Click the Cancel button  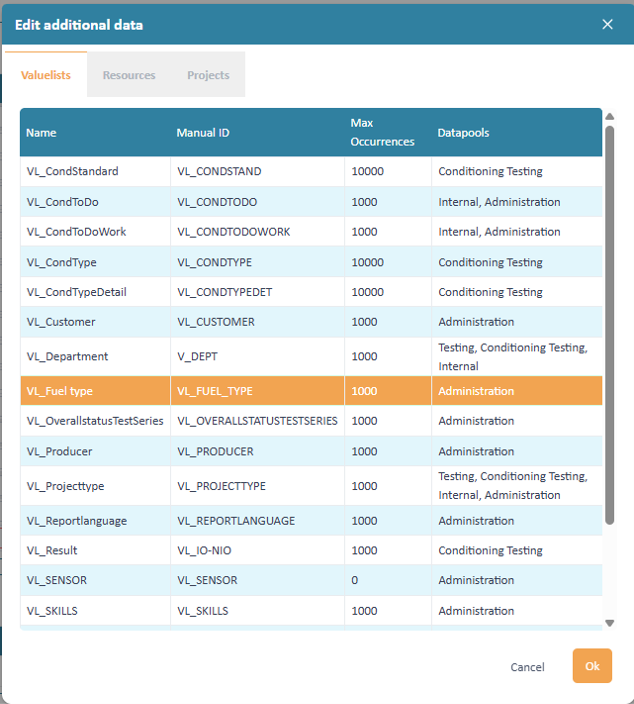pos(527,667)
